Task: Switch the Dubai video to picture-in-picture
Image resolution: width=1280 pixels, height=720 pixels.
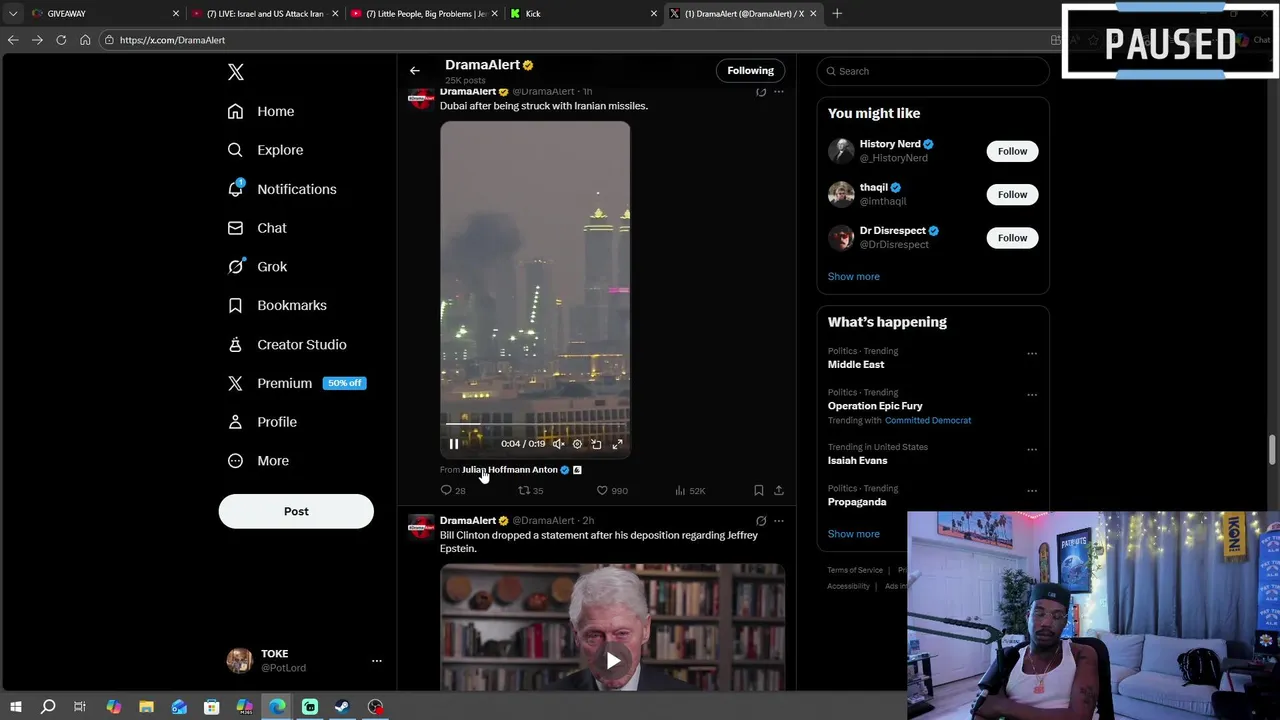Action: tap(596, 444)
